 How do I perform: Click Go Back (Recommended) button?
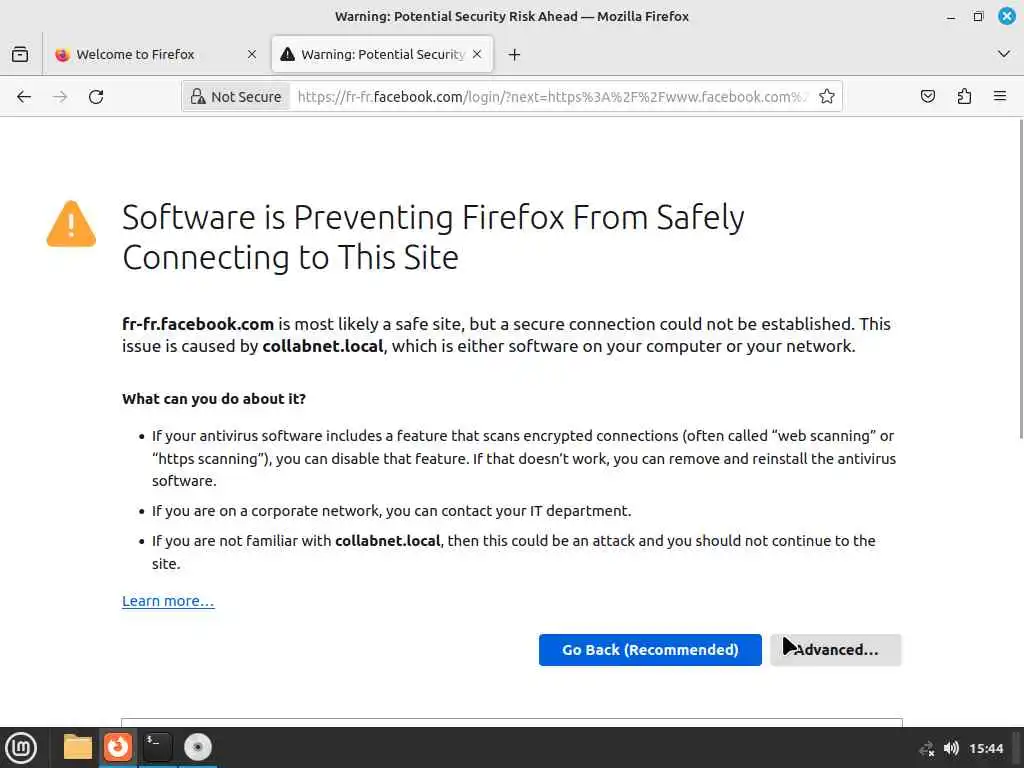click(x=650, y=650)
